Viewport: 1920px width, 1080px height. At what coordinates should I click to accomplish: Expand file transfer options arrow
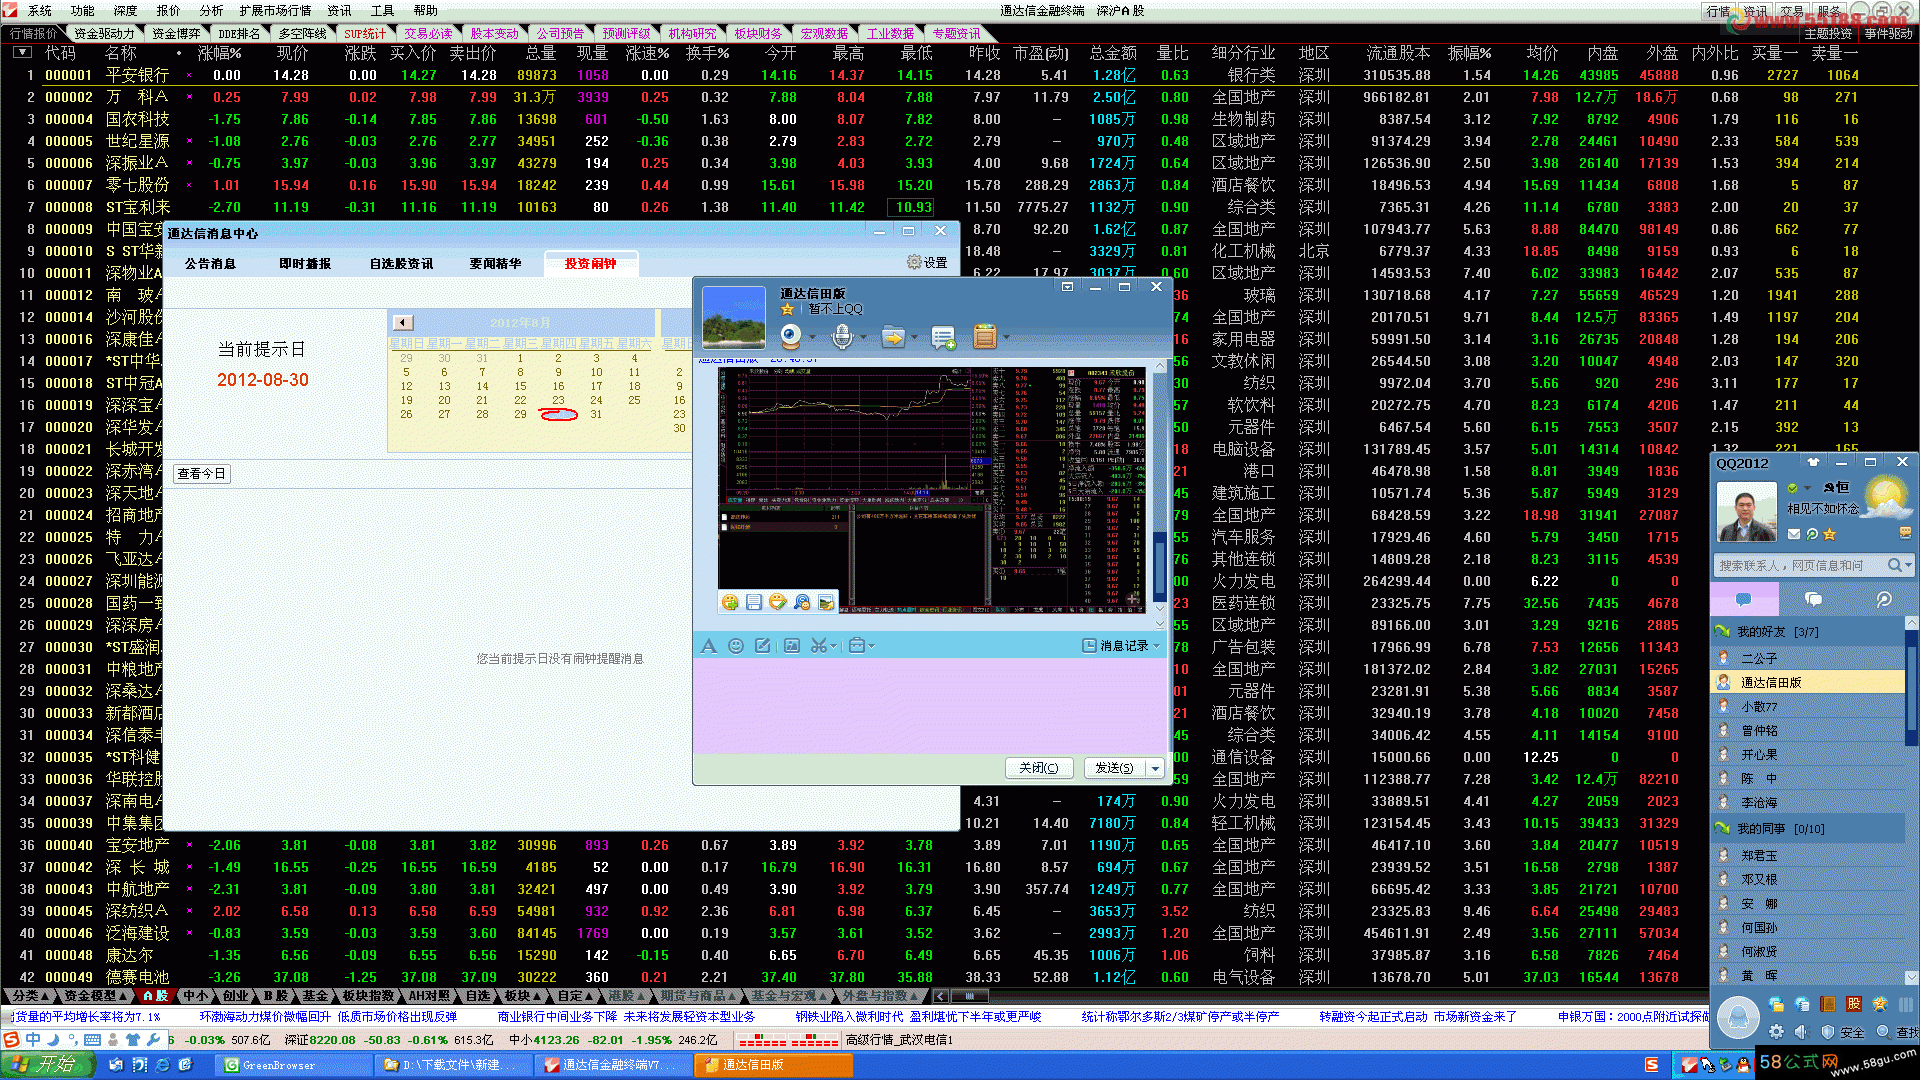914,337
